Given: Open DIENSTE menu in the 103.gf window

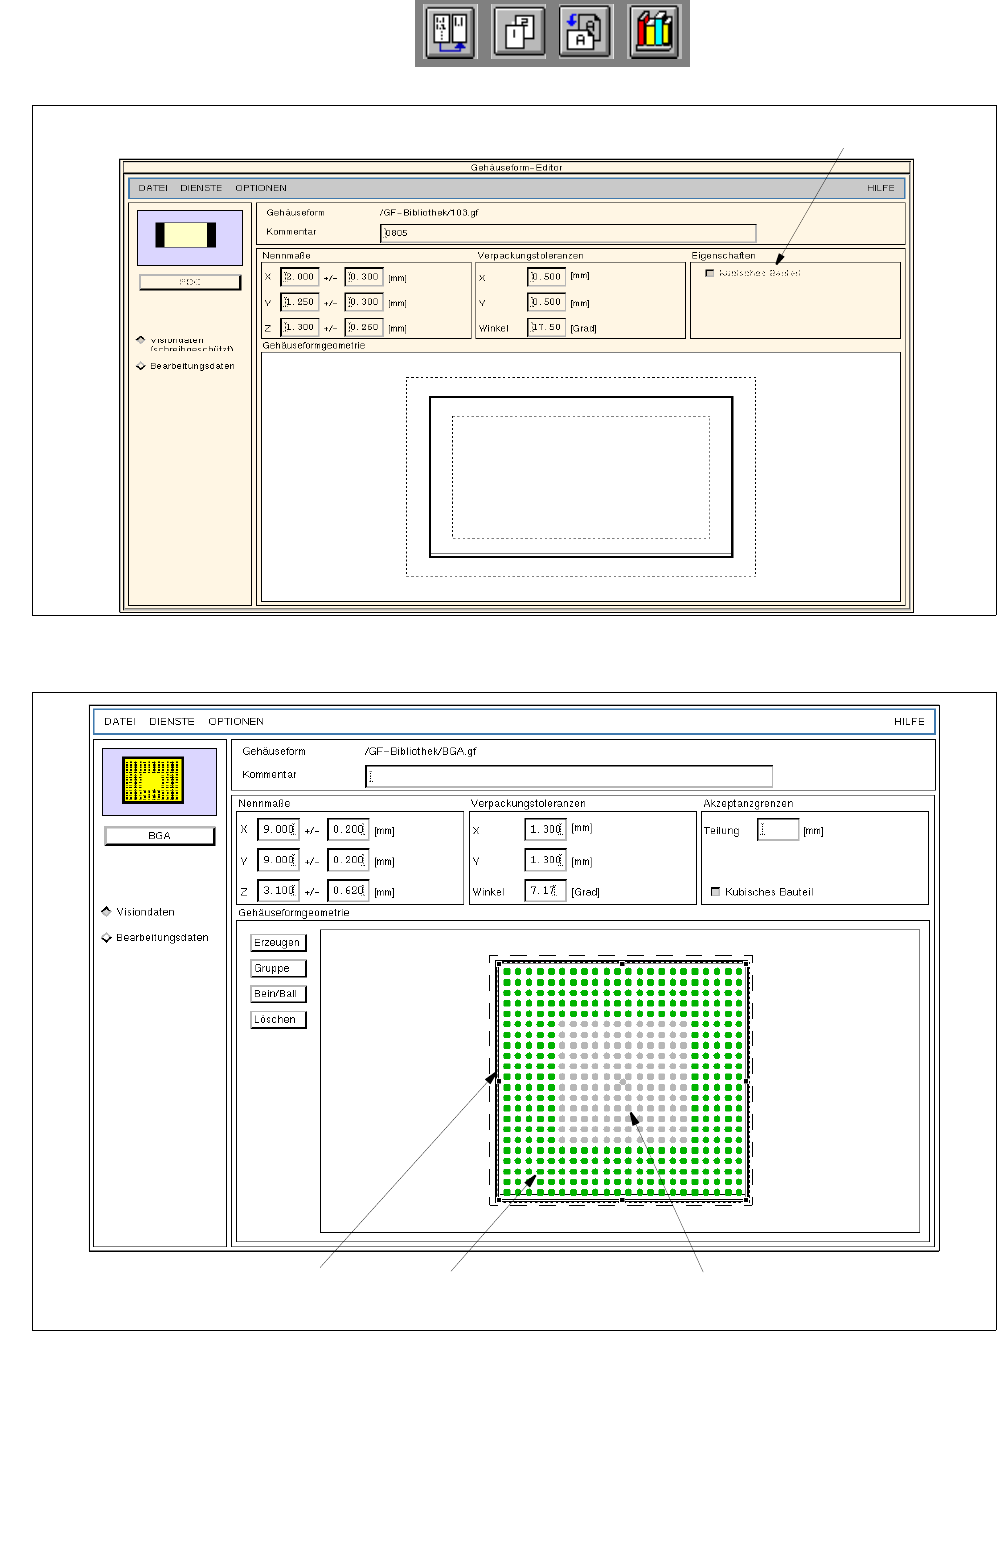Looking at the screenshot, I should coord(201,188).
